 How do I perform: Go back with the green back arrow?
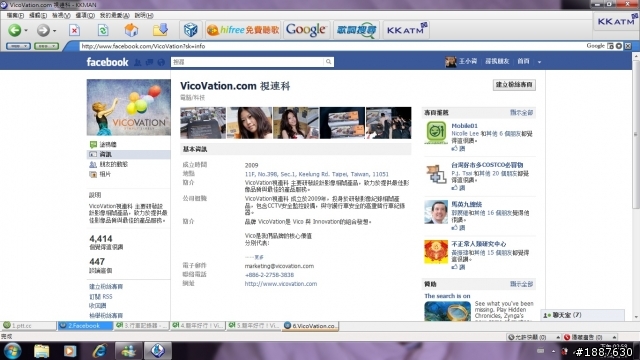click(x=14, y=30)
